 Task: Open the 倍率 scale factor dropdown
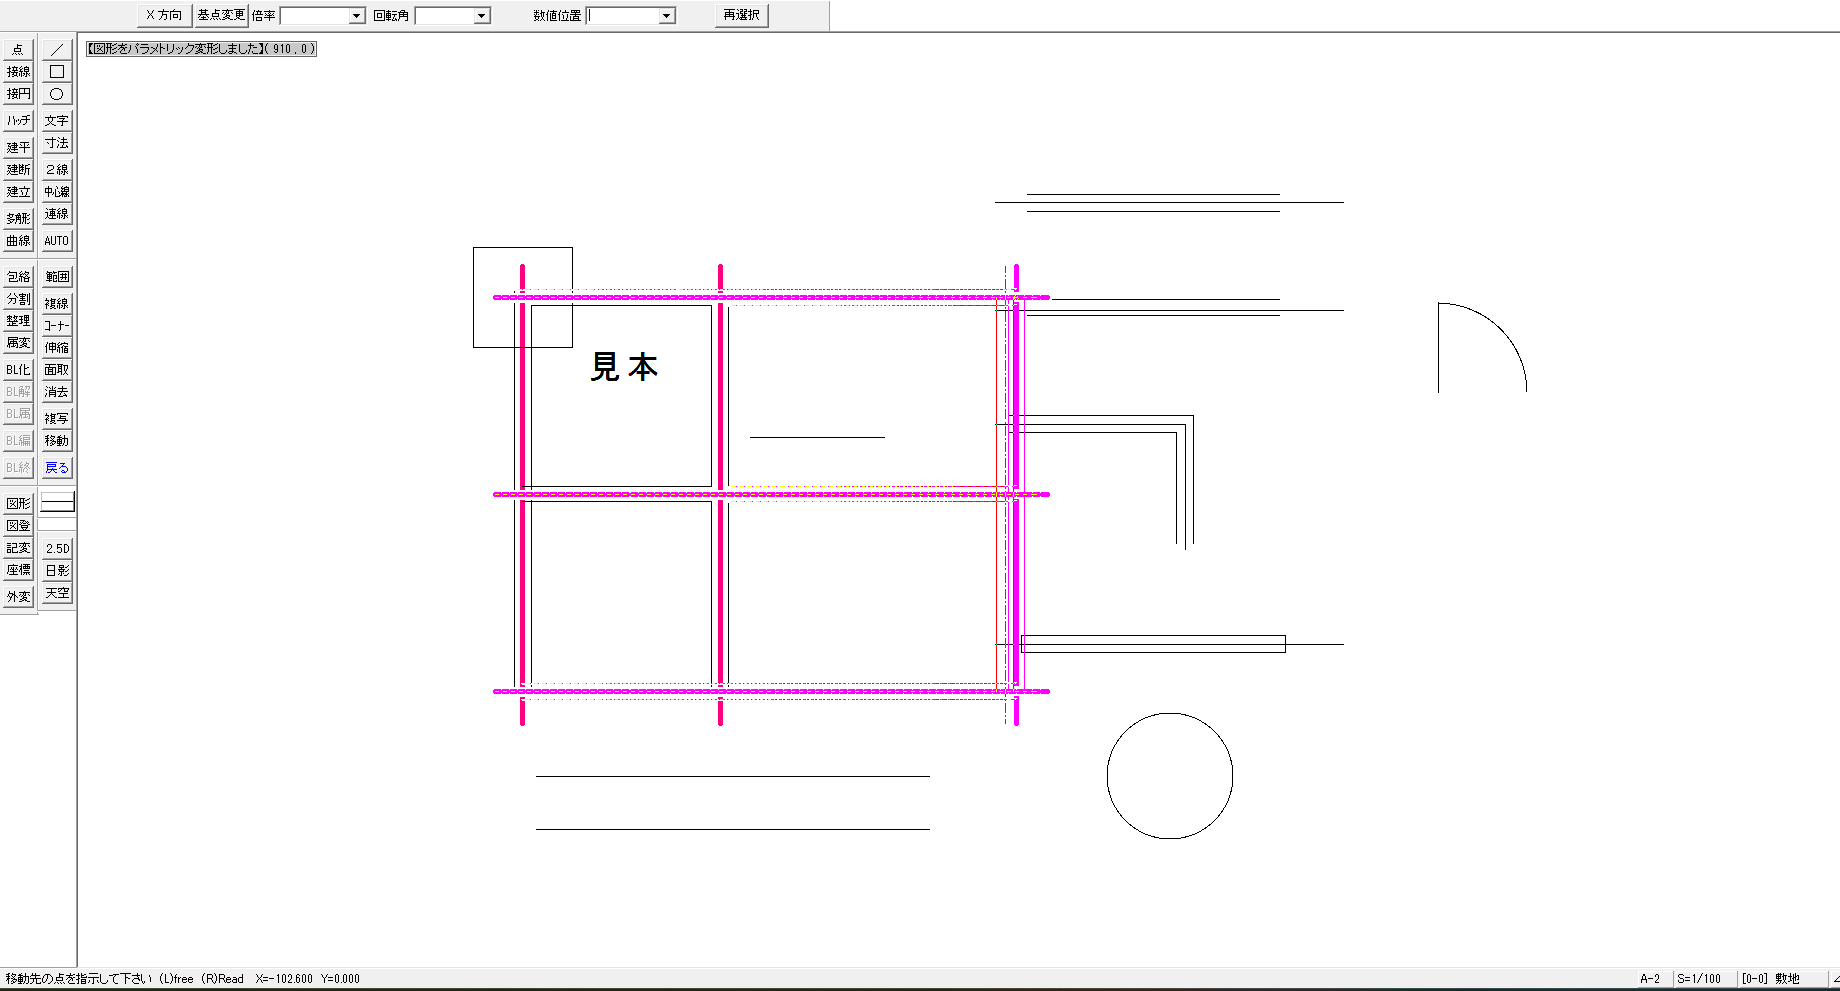pos(357,16)
